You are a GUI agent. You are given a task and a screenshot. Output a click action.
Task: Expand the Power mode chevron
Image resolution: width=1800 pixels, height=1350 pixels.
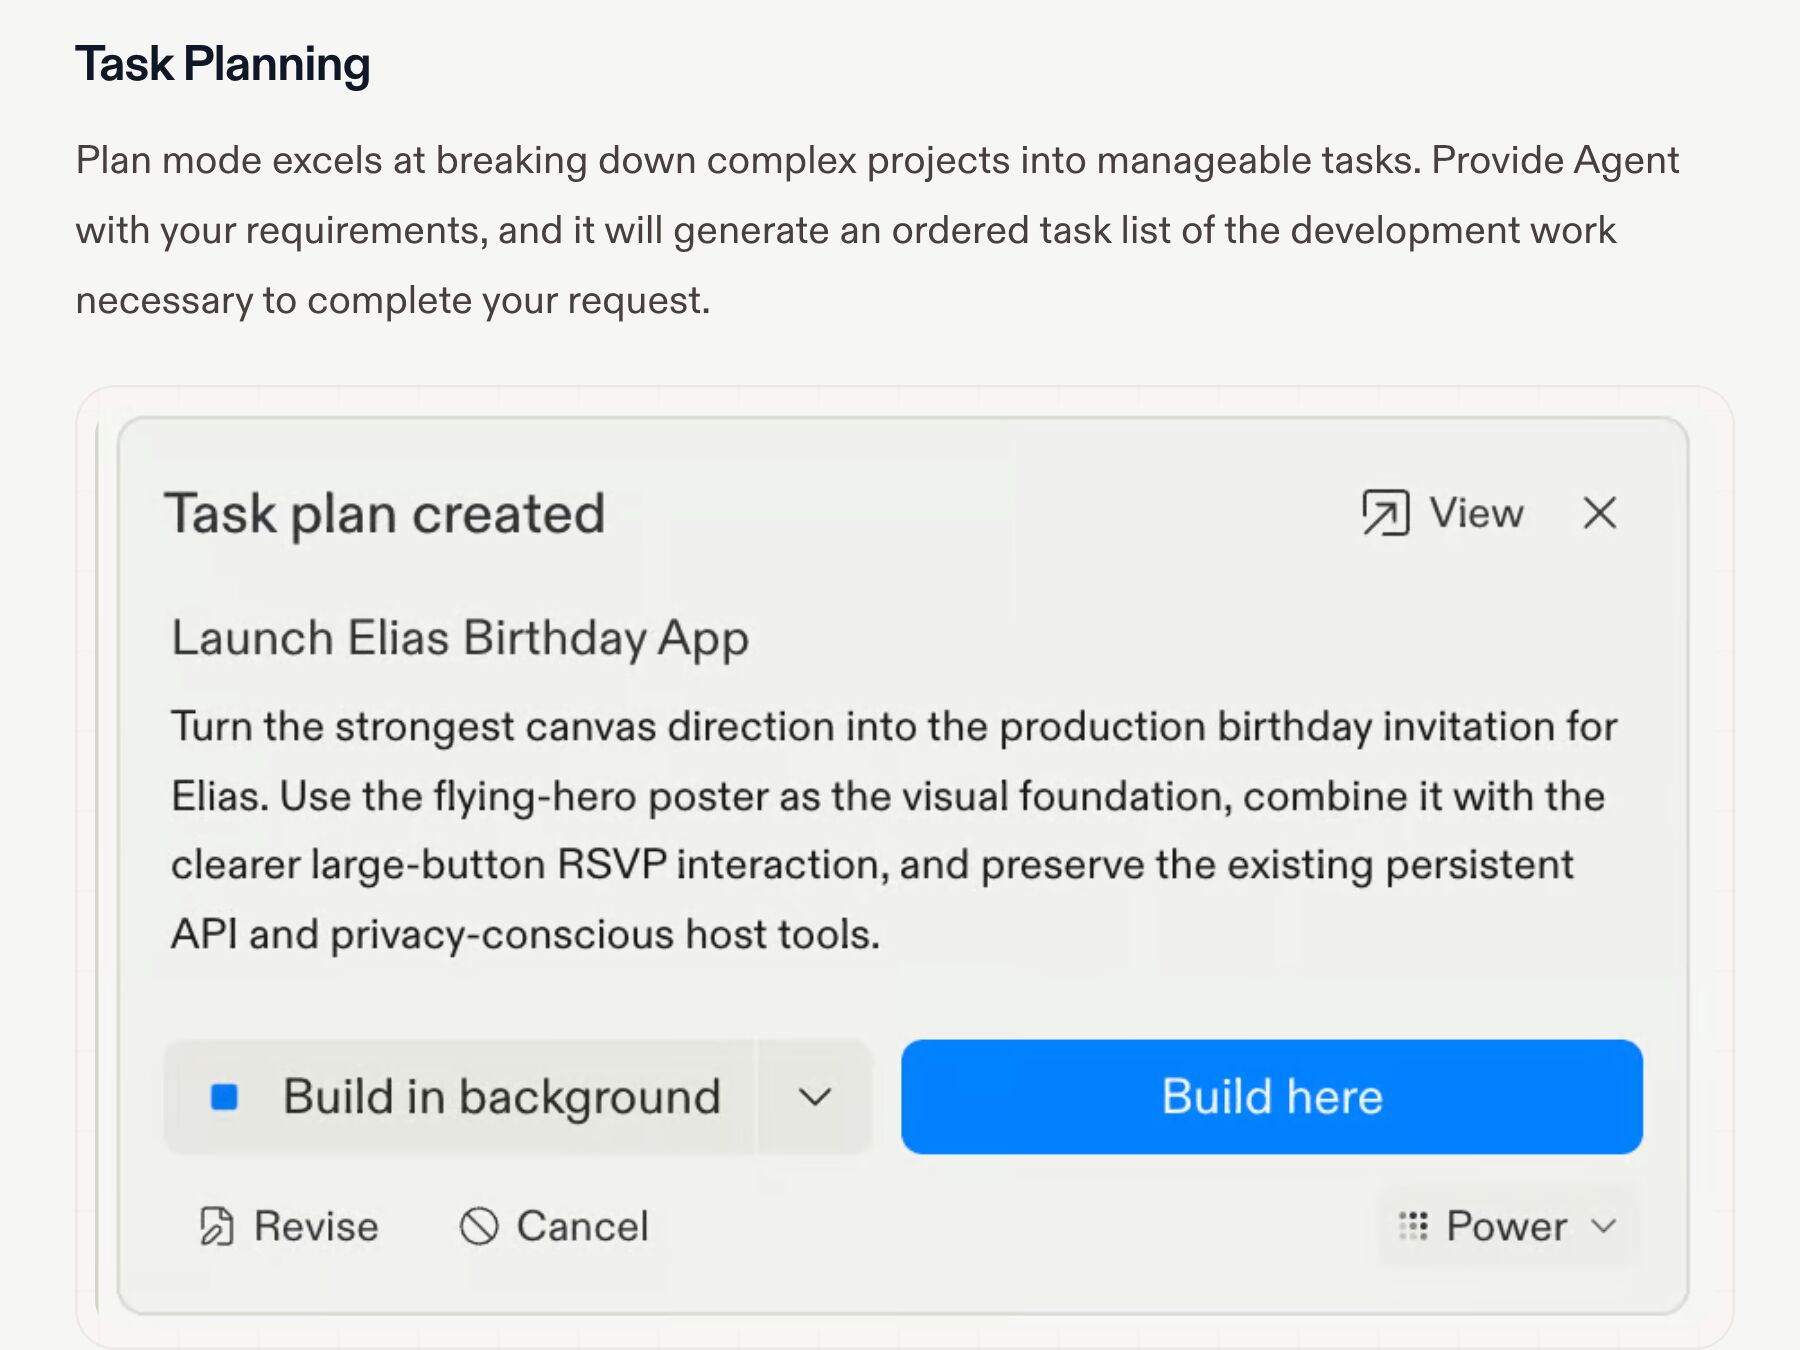tap(1604, 1226)
